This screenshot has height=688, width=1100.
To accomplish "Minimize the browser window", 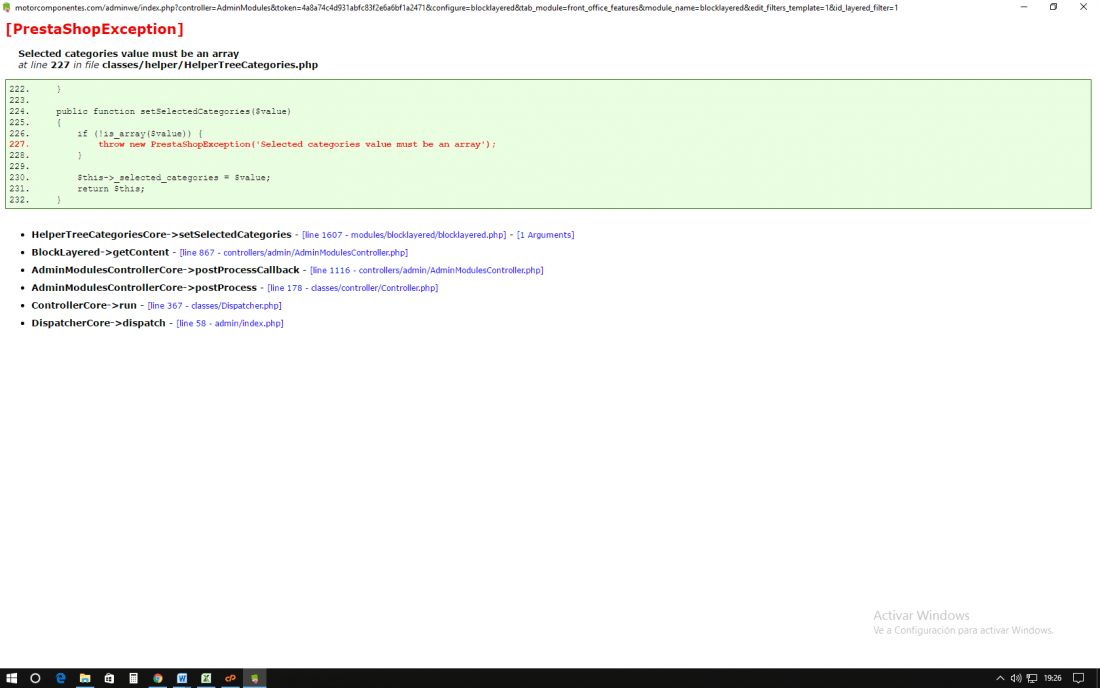I will point(1024,7).
